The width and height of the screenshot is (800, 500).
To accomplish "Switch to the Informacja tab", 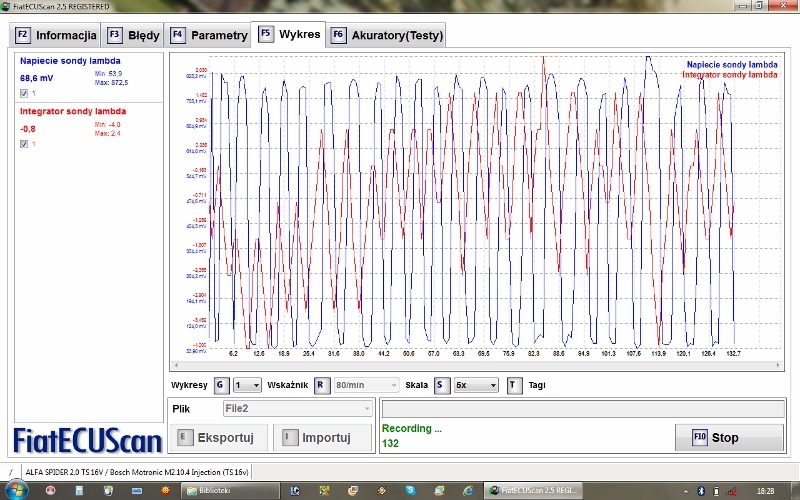I will 56,35.
